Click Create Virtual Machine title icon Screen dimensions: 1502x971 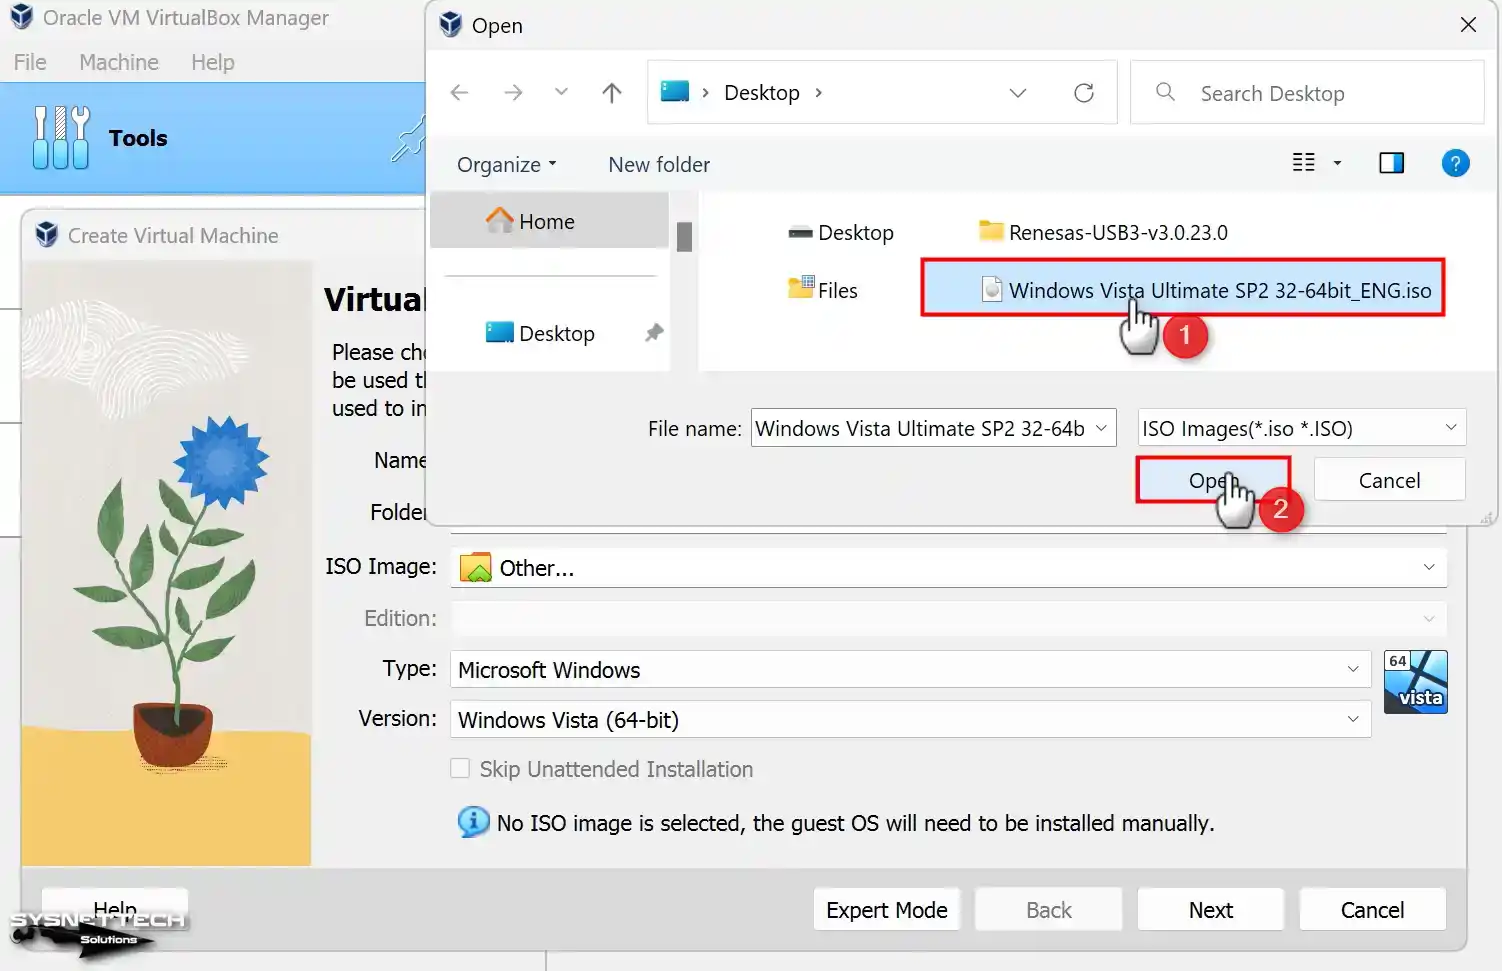(x=46, y=235)
